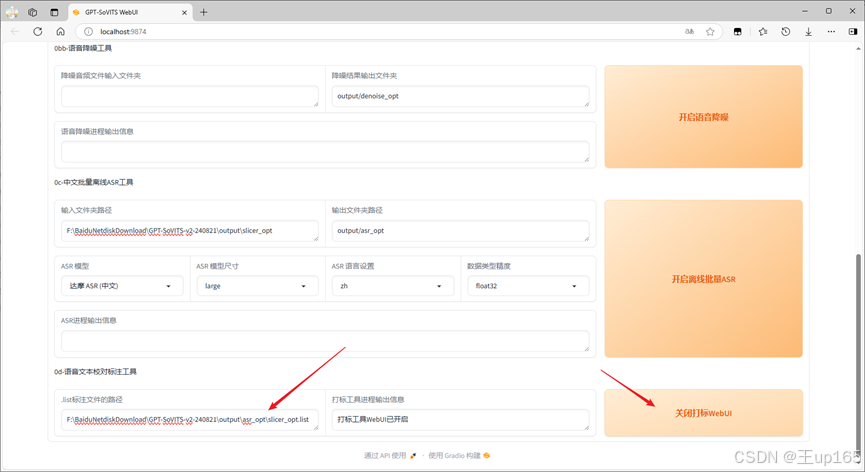Close labeling tool with 关闭打标WebUI button
This screenshot has width=865, height=472.
click(703, 413)
